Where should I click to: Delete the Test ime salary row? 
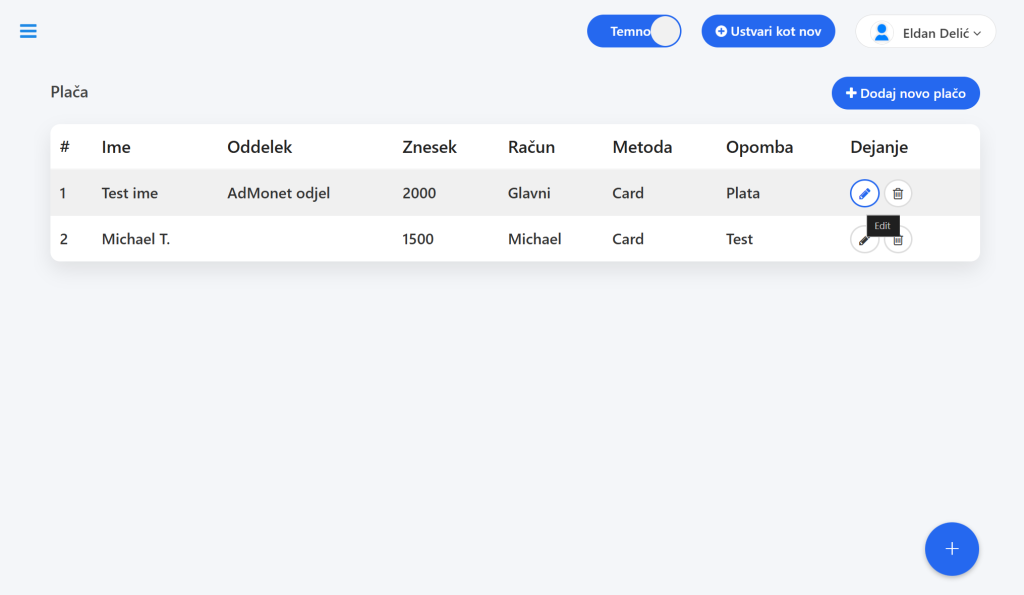pyautogui.click(x=898, y=193)
